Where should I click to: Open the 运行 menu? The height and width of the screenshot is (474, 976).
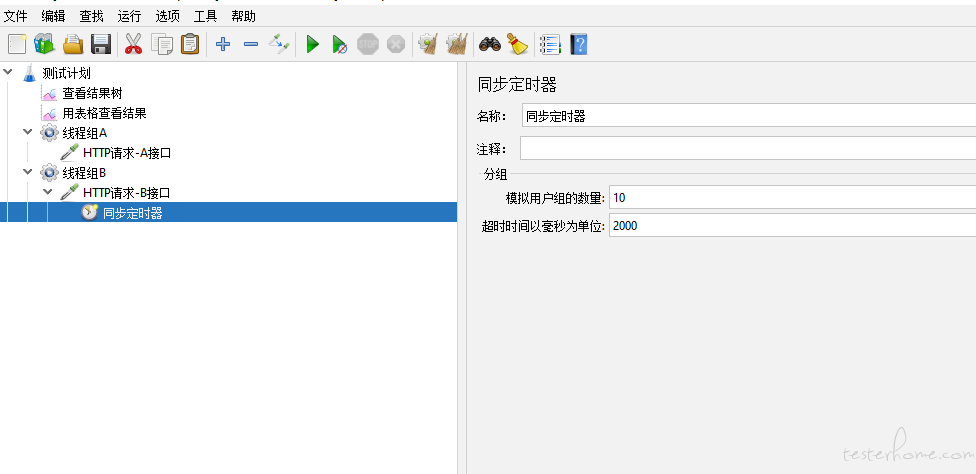point(129,16)
